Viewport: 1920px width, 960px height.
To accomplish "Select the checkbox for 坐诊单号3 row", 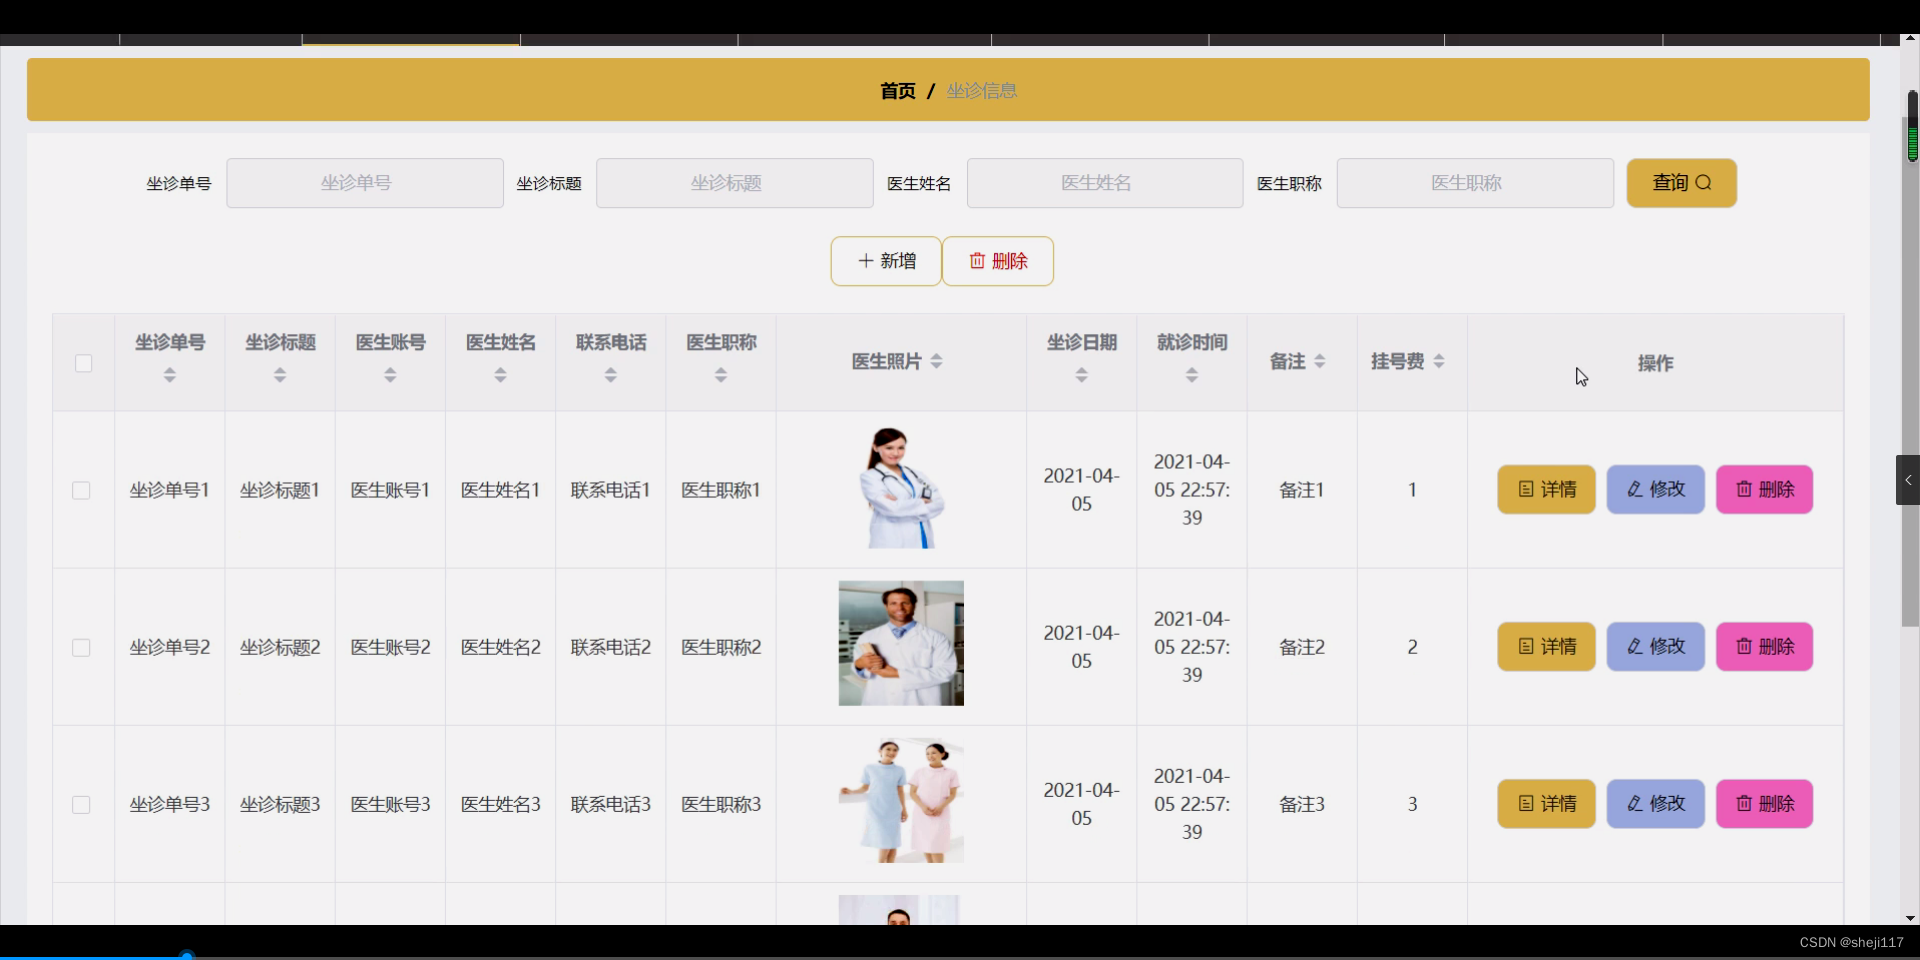I will [x=81, y=804].
